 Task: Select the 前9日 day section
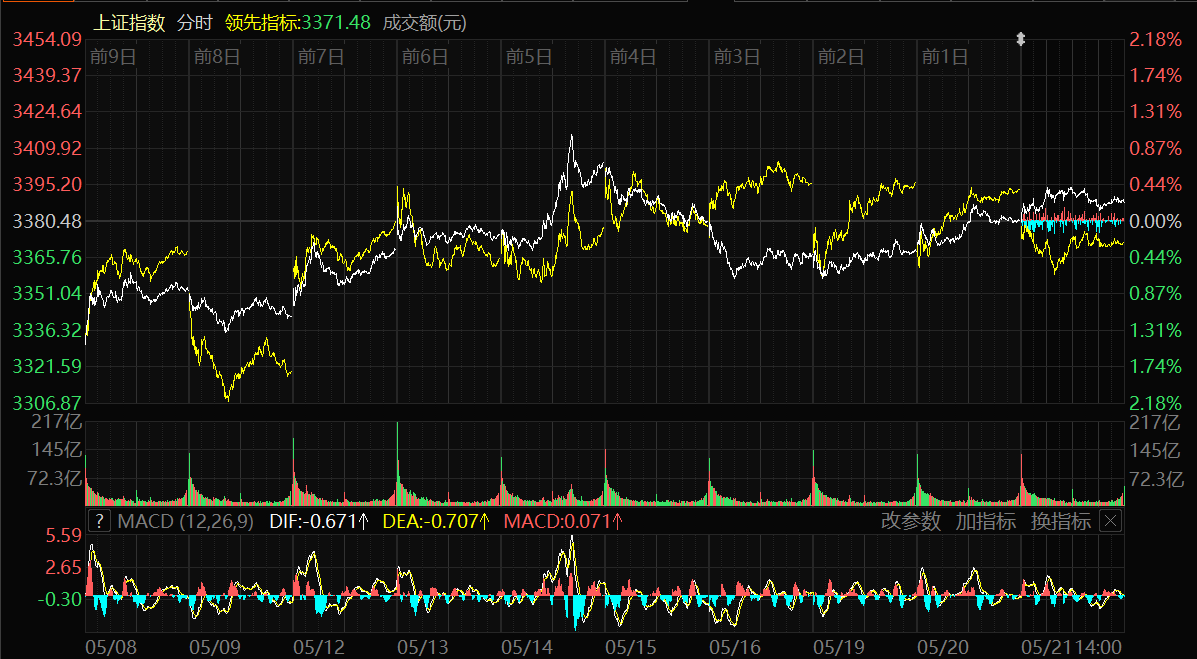[112, 57]
